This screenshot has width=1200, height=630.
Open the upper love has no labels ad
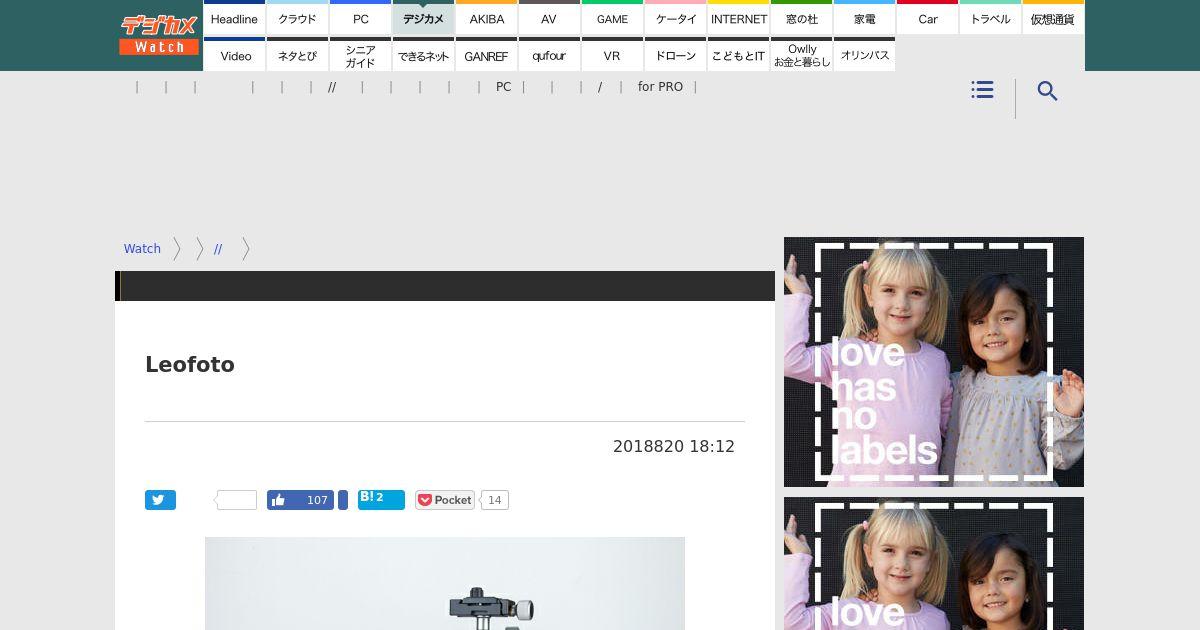[934, 362]
